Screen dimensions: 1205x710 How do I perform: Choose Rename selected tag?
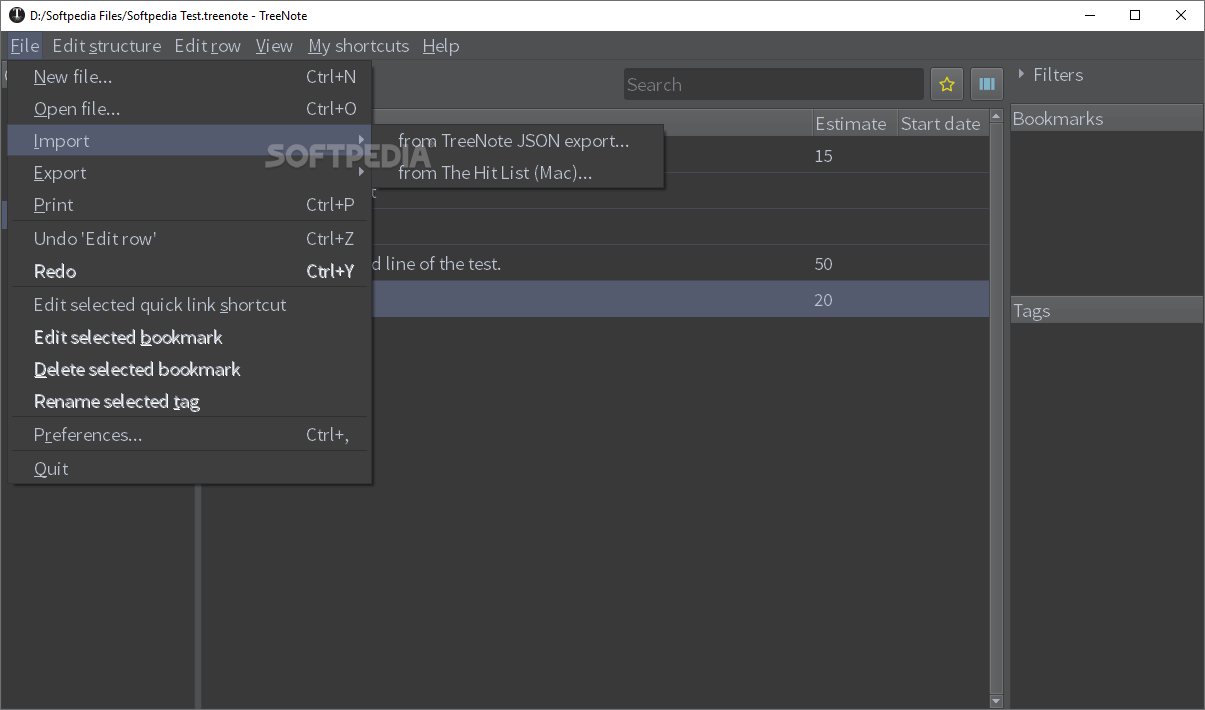tap(190, 401)
